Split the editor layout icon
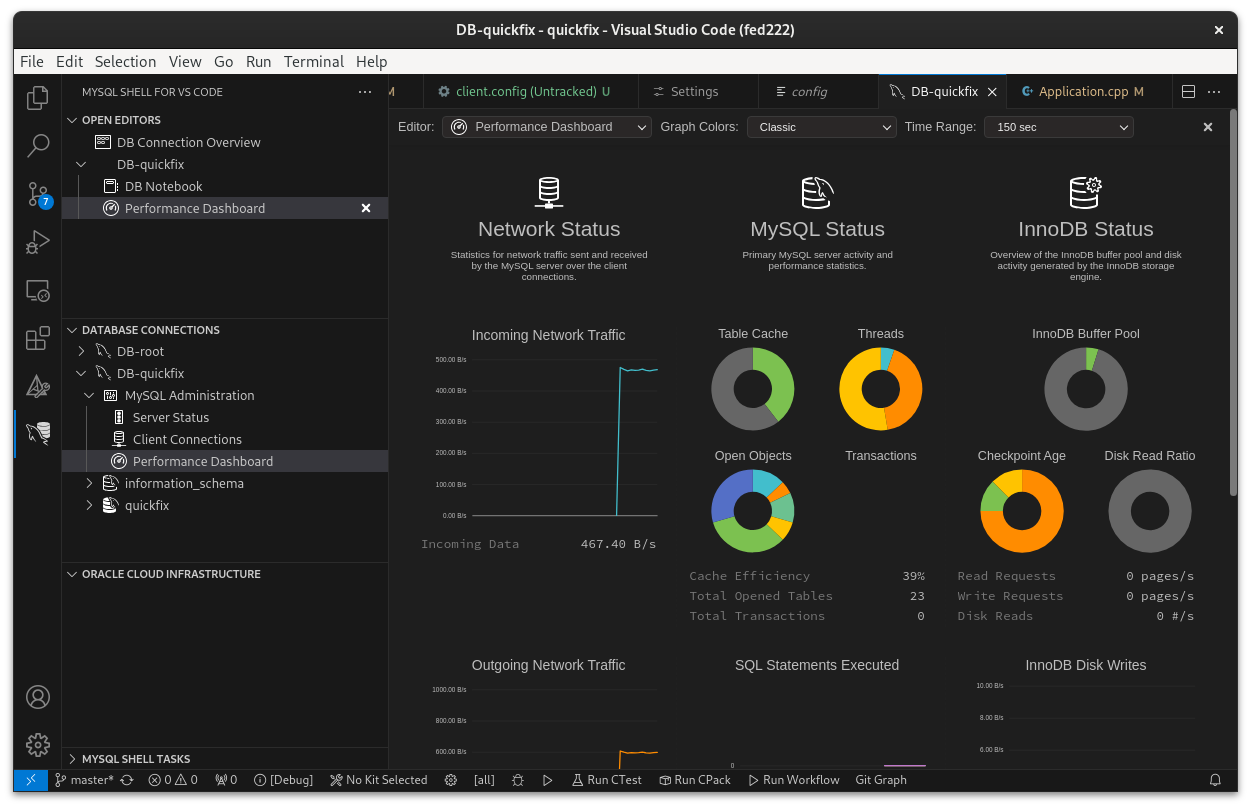This screenshot has width=1251, height=808. click(1189, 91)
